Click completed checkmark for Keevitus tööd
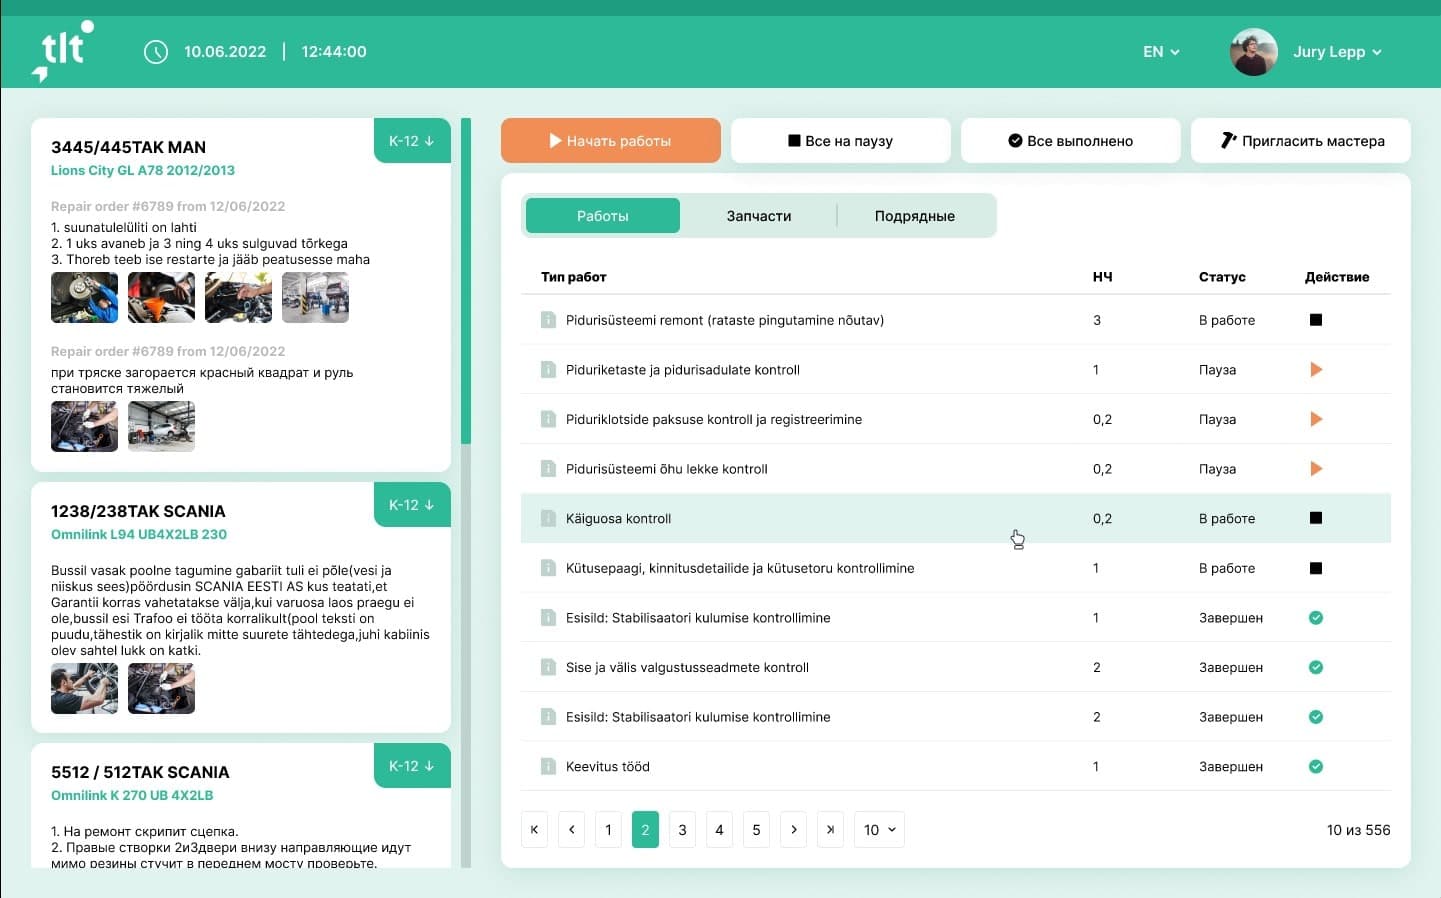Image resolution: width=1441 pixels, height=898 pixels. point(1316,767)
